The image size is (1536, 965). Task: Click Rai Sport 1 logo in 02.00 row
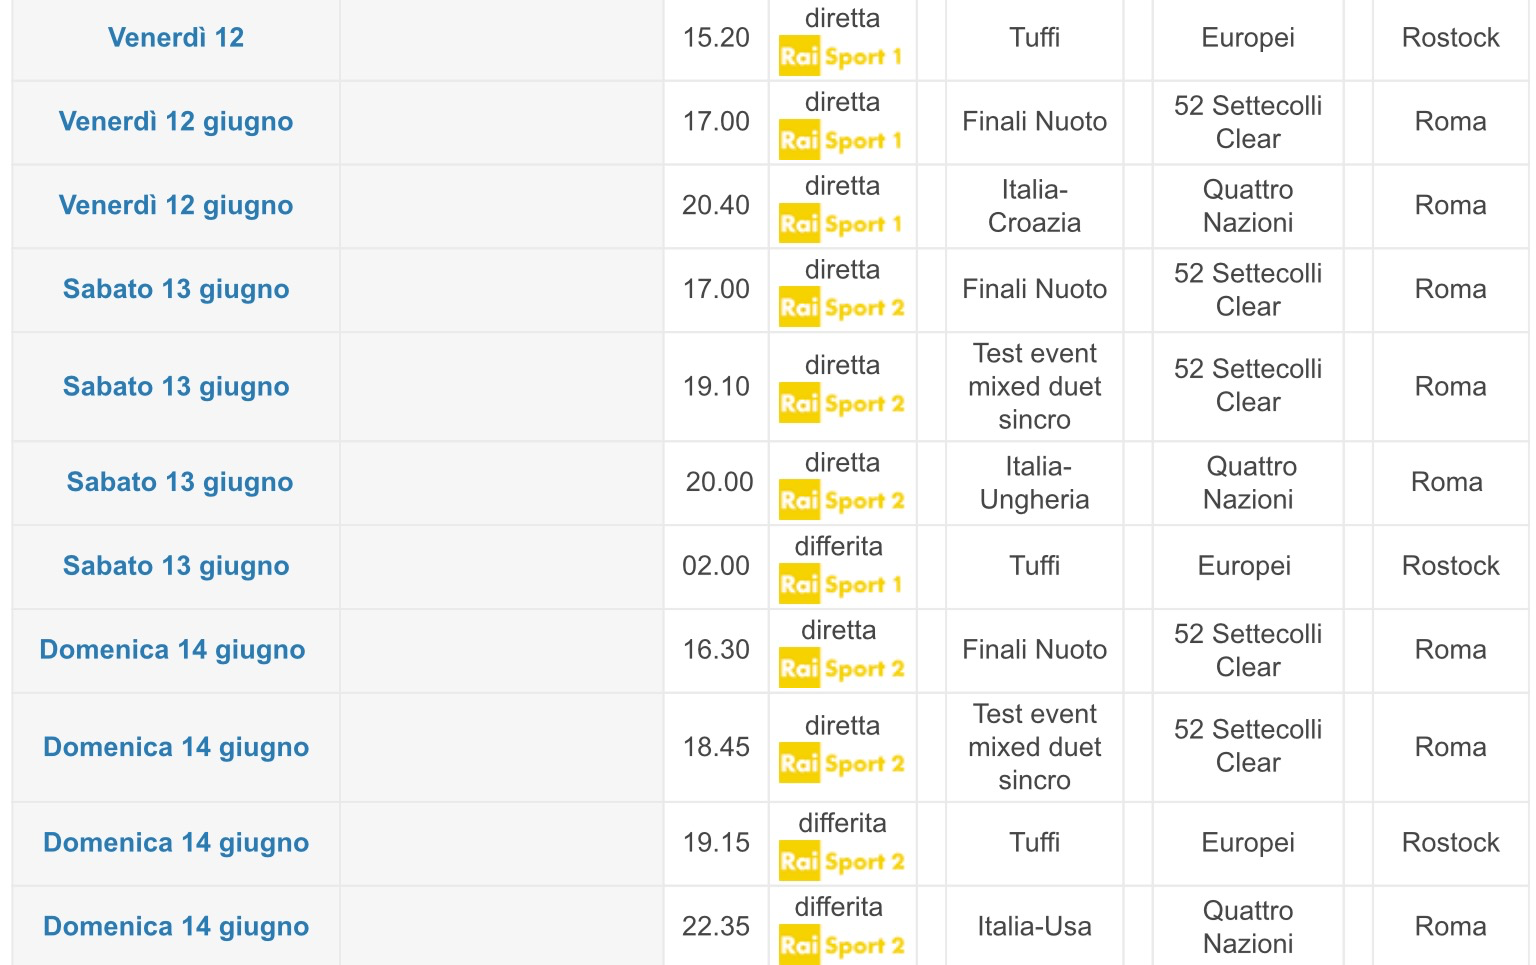[x=841, y=585]
